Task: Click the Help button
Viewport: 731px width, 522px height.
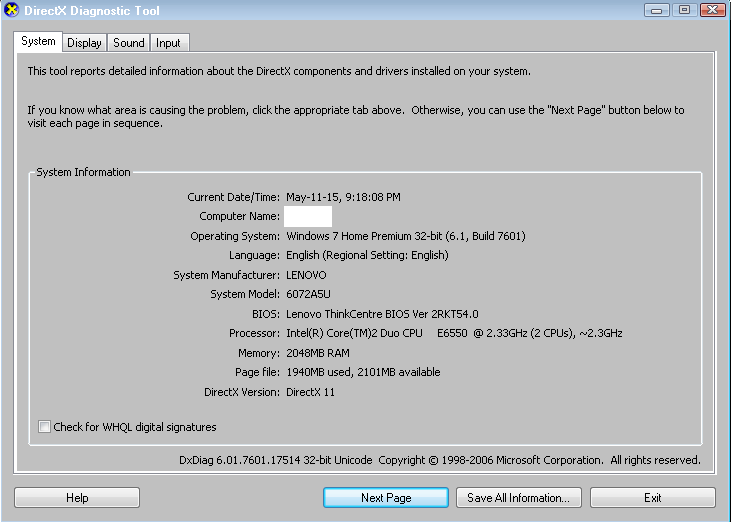Action: [77, 498]
